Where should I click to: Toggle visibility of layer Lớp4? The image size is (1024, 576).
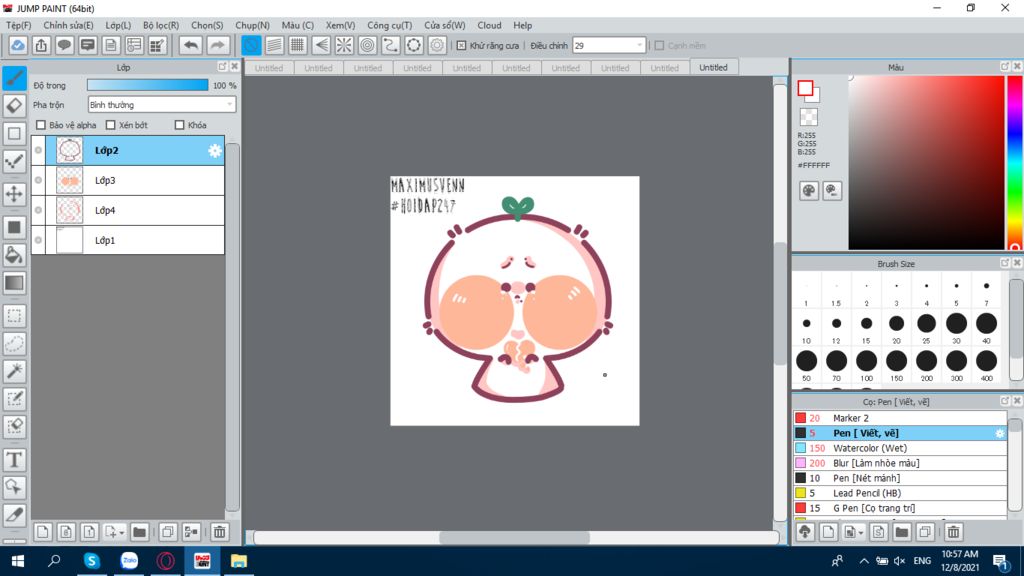pyautogui.click(x=39, y=210)
